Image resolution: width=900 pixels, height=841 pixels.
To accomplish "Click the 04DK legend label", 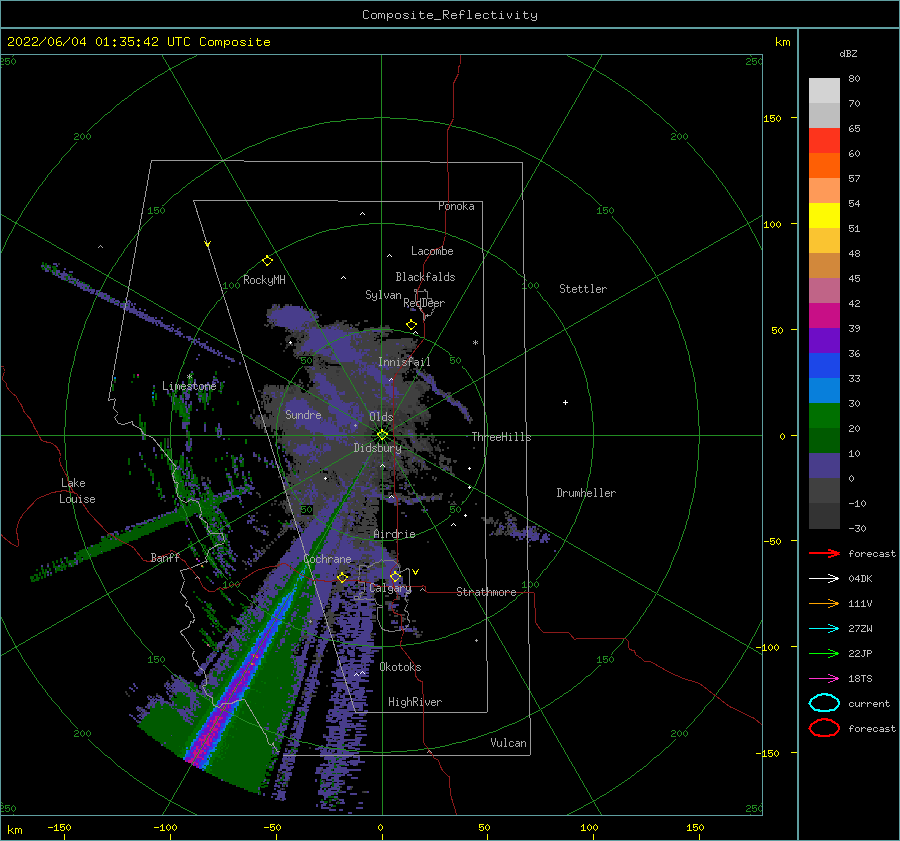I will [860, 578].
